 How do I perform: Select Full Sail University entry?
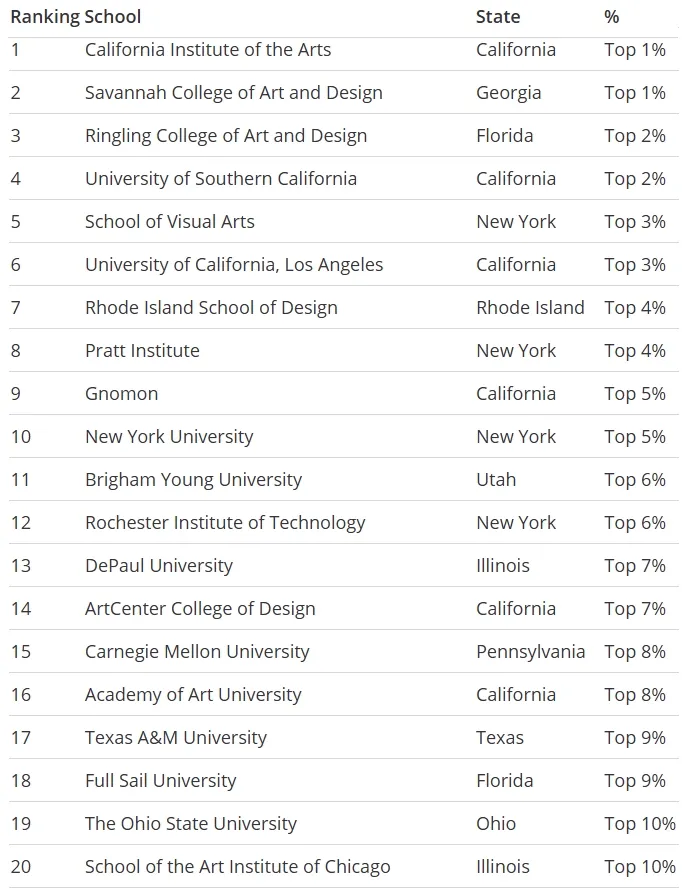pos(160,780)
